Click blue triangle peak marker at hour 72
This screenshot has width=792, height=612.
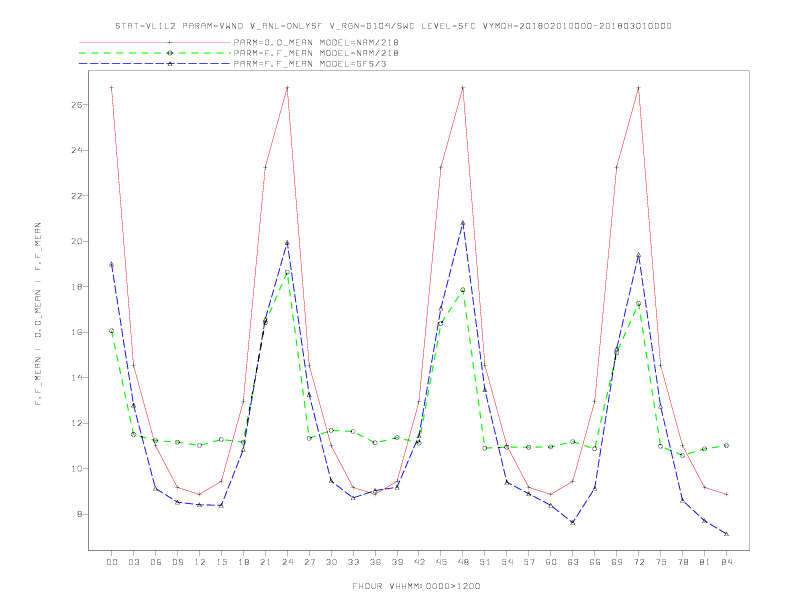(x=639, y=255)
